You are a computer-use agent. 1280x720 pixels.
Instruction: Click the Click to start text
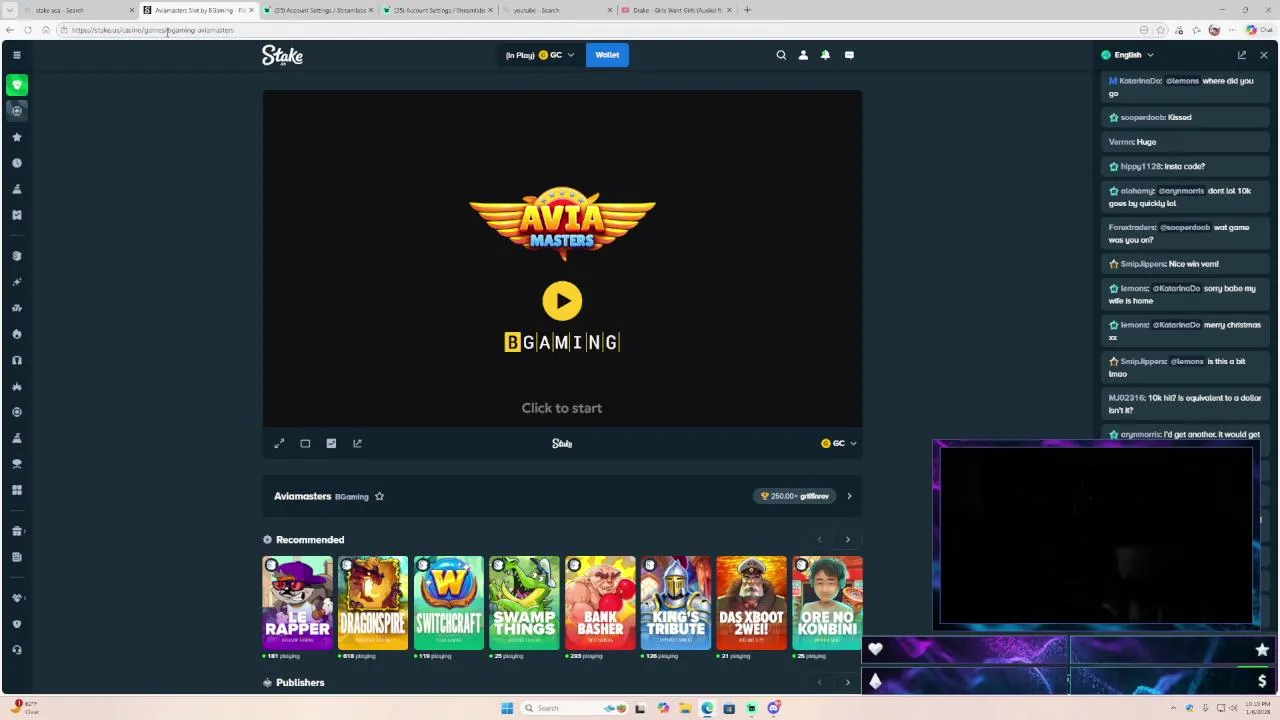point(562,408)
